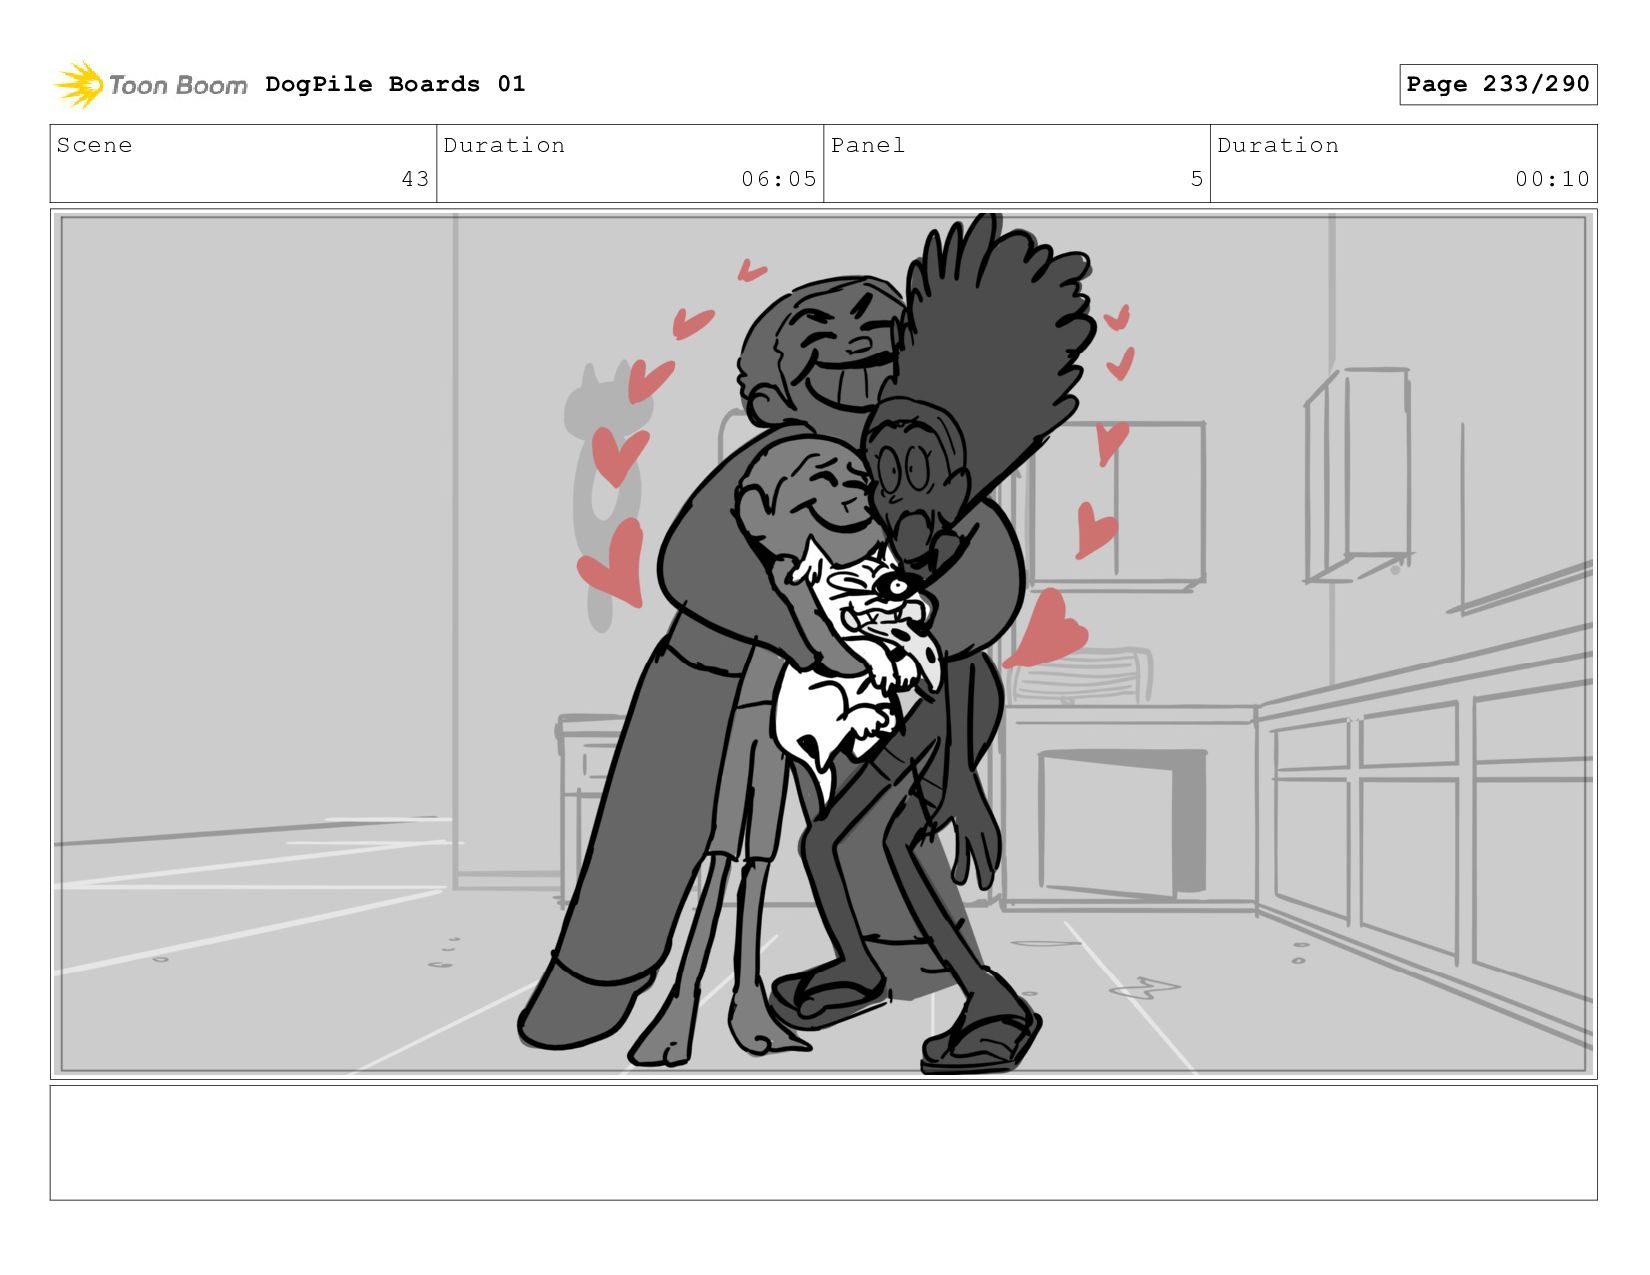The image size is (1650, 1275).
Task: Click the empty notes box below the panel
Action: pyautogui.click(x=823, y=1143)
